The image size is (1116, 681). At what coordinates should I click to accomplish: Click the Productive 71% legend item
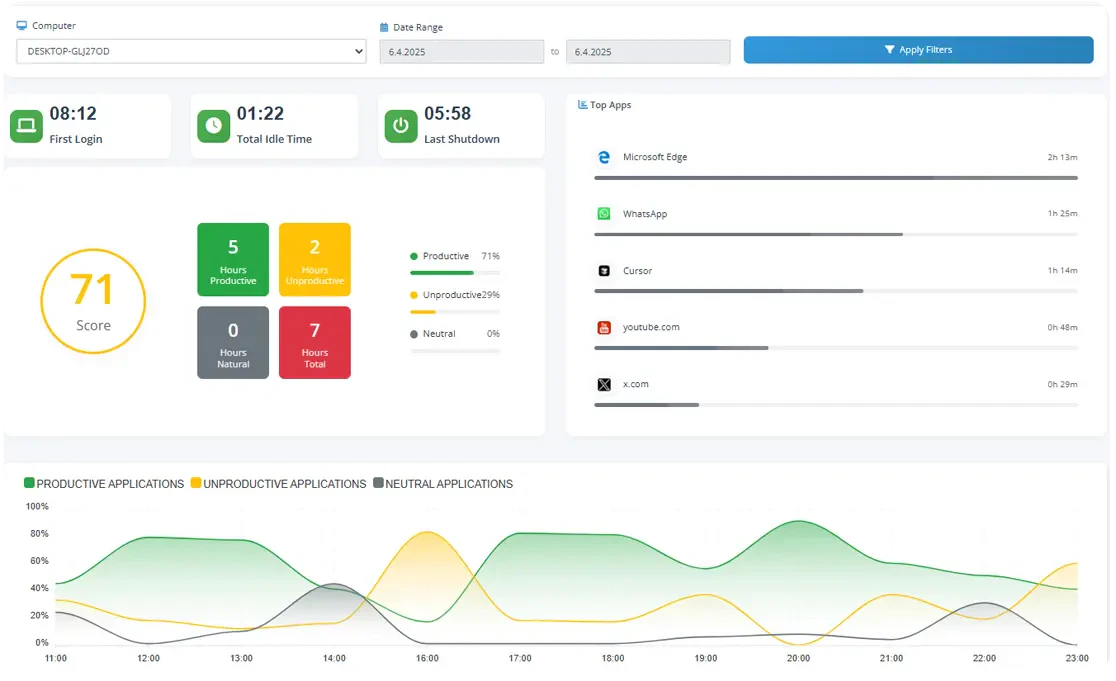456,256
